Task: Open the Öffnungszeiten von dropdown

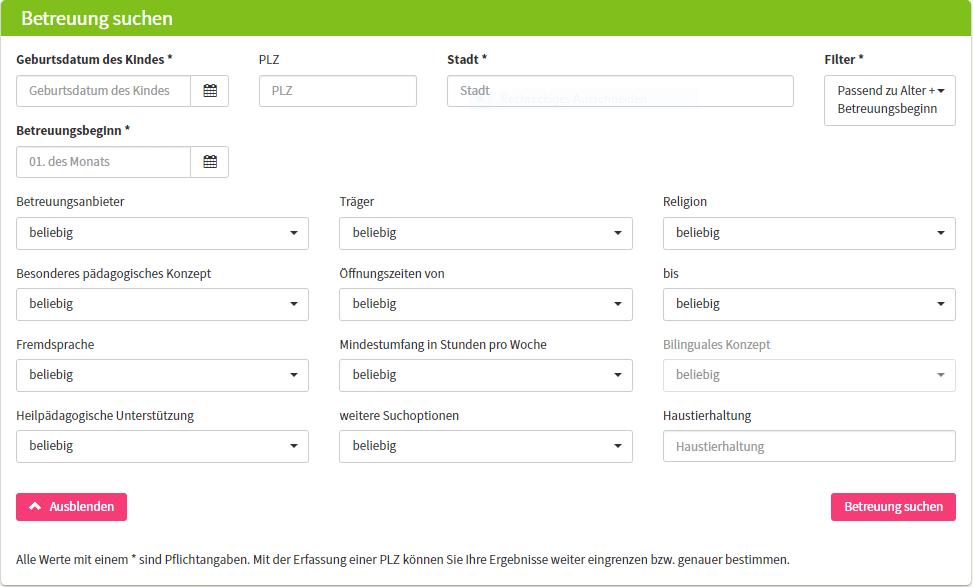Action: pyautogui.click(x=485, y=304)
